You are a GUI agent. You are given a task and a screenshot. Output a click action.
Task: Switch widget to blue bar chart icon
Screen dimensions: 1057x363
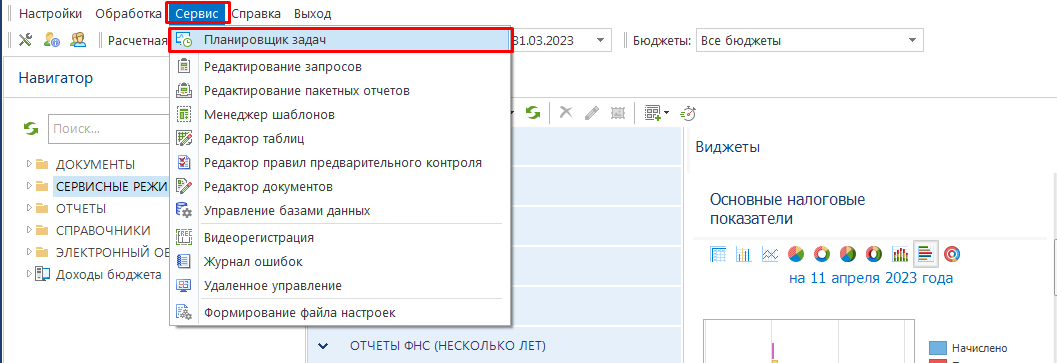tap(744, 254)
